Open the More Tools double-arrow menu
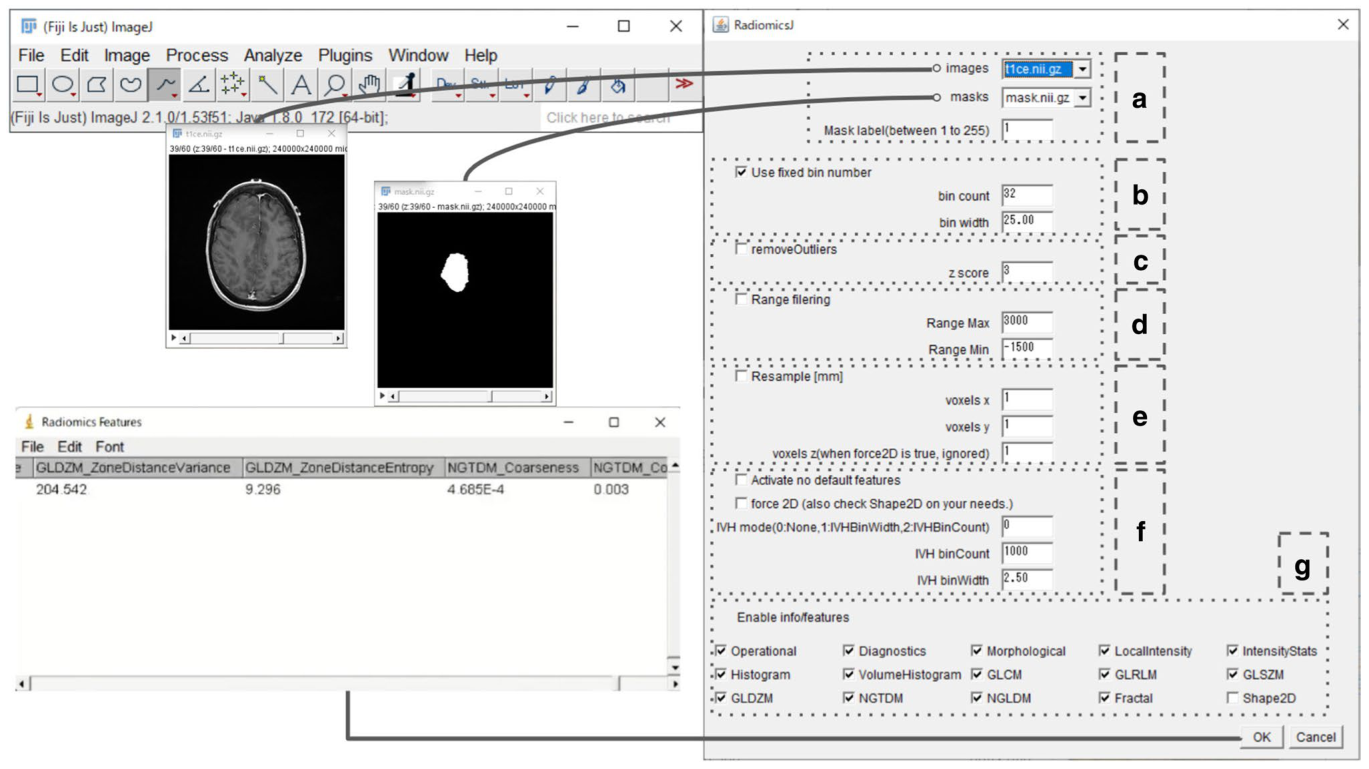Viewport: 1369px width, 769px height. pyautogui.click(x=684, y=84)
